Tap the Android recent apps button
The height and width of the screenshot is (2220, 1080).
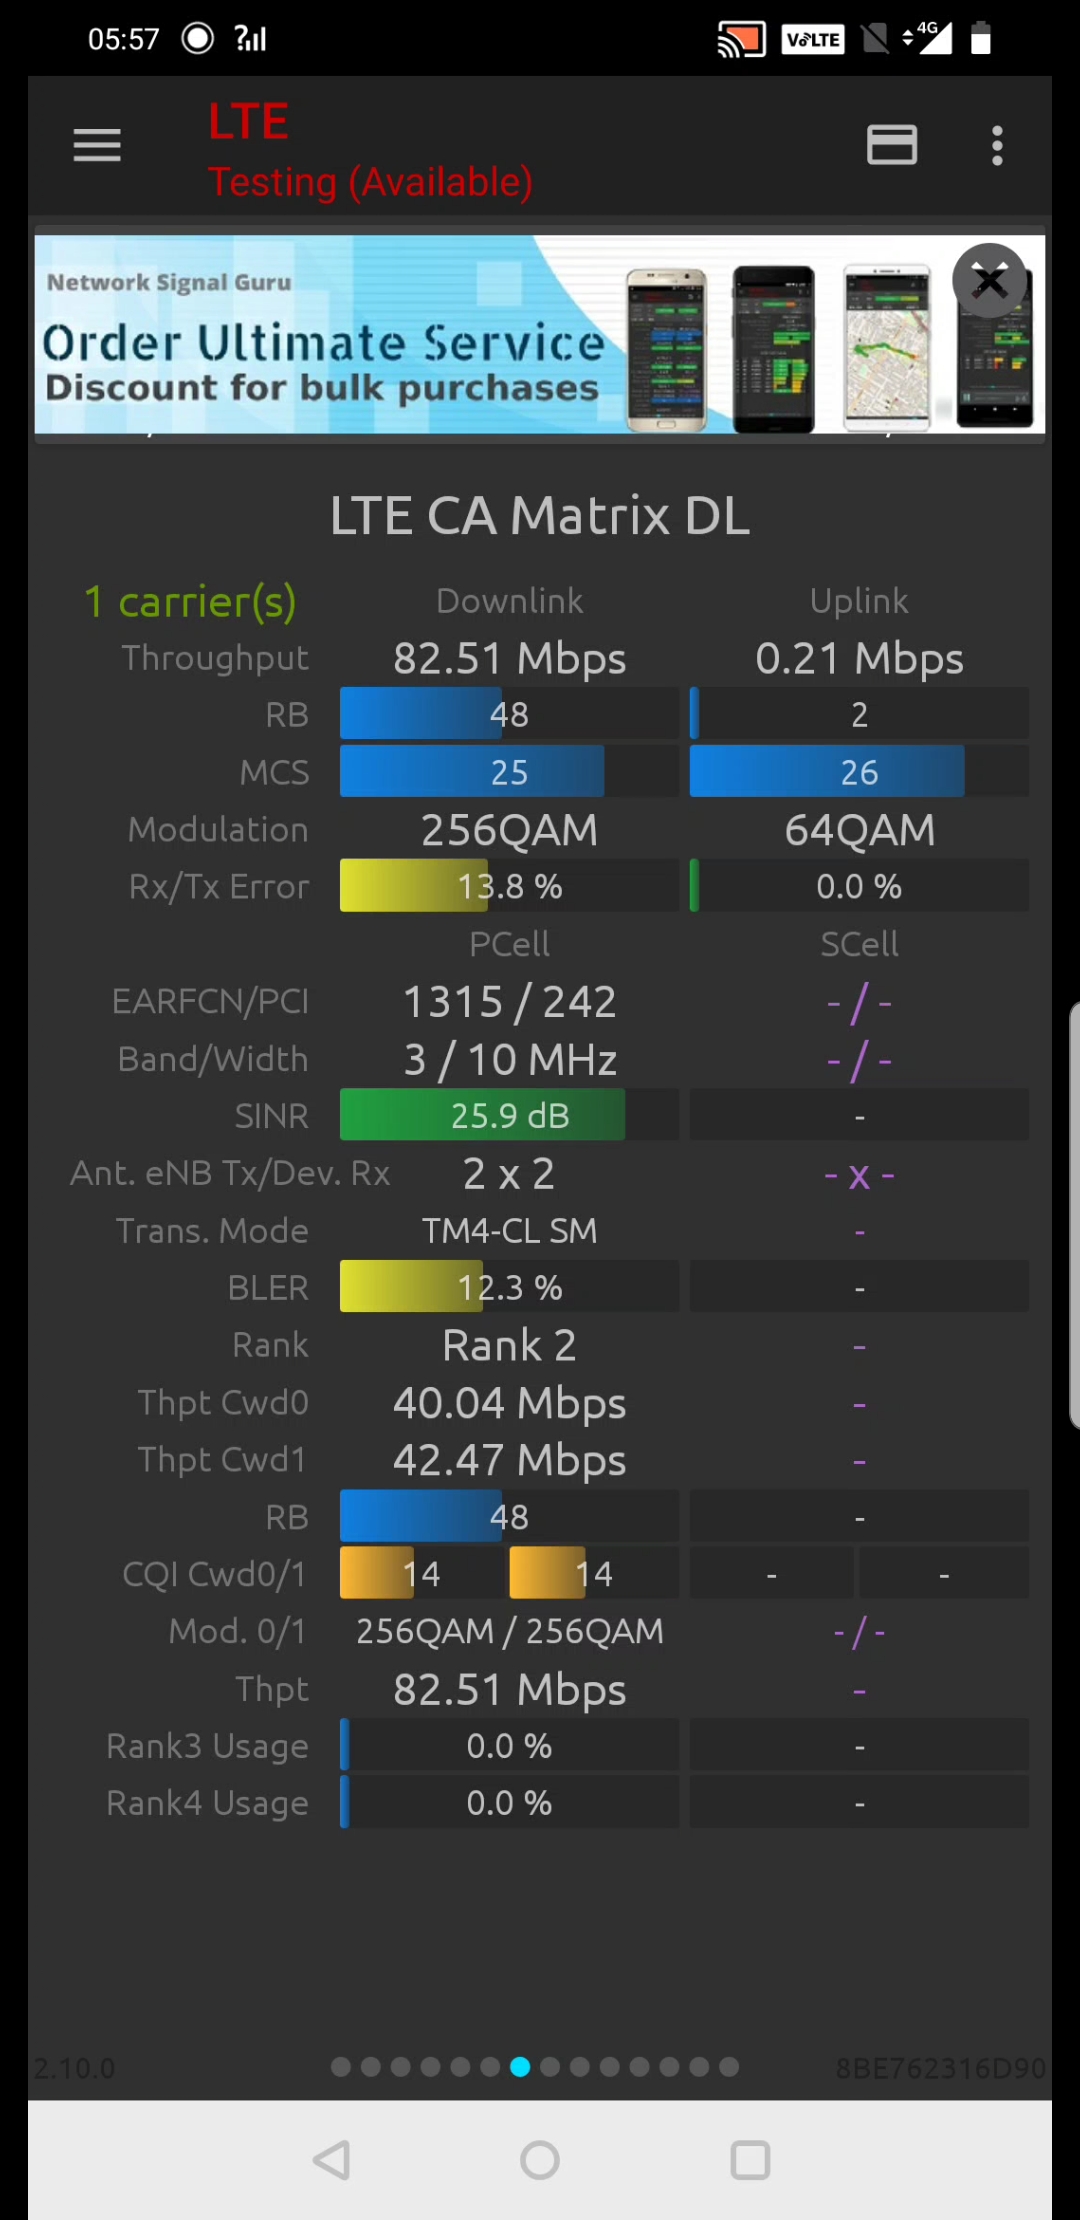(x=750, y=2160)
